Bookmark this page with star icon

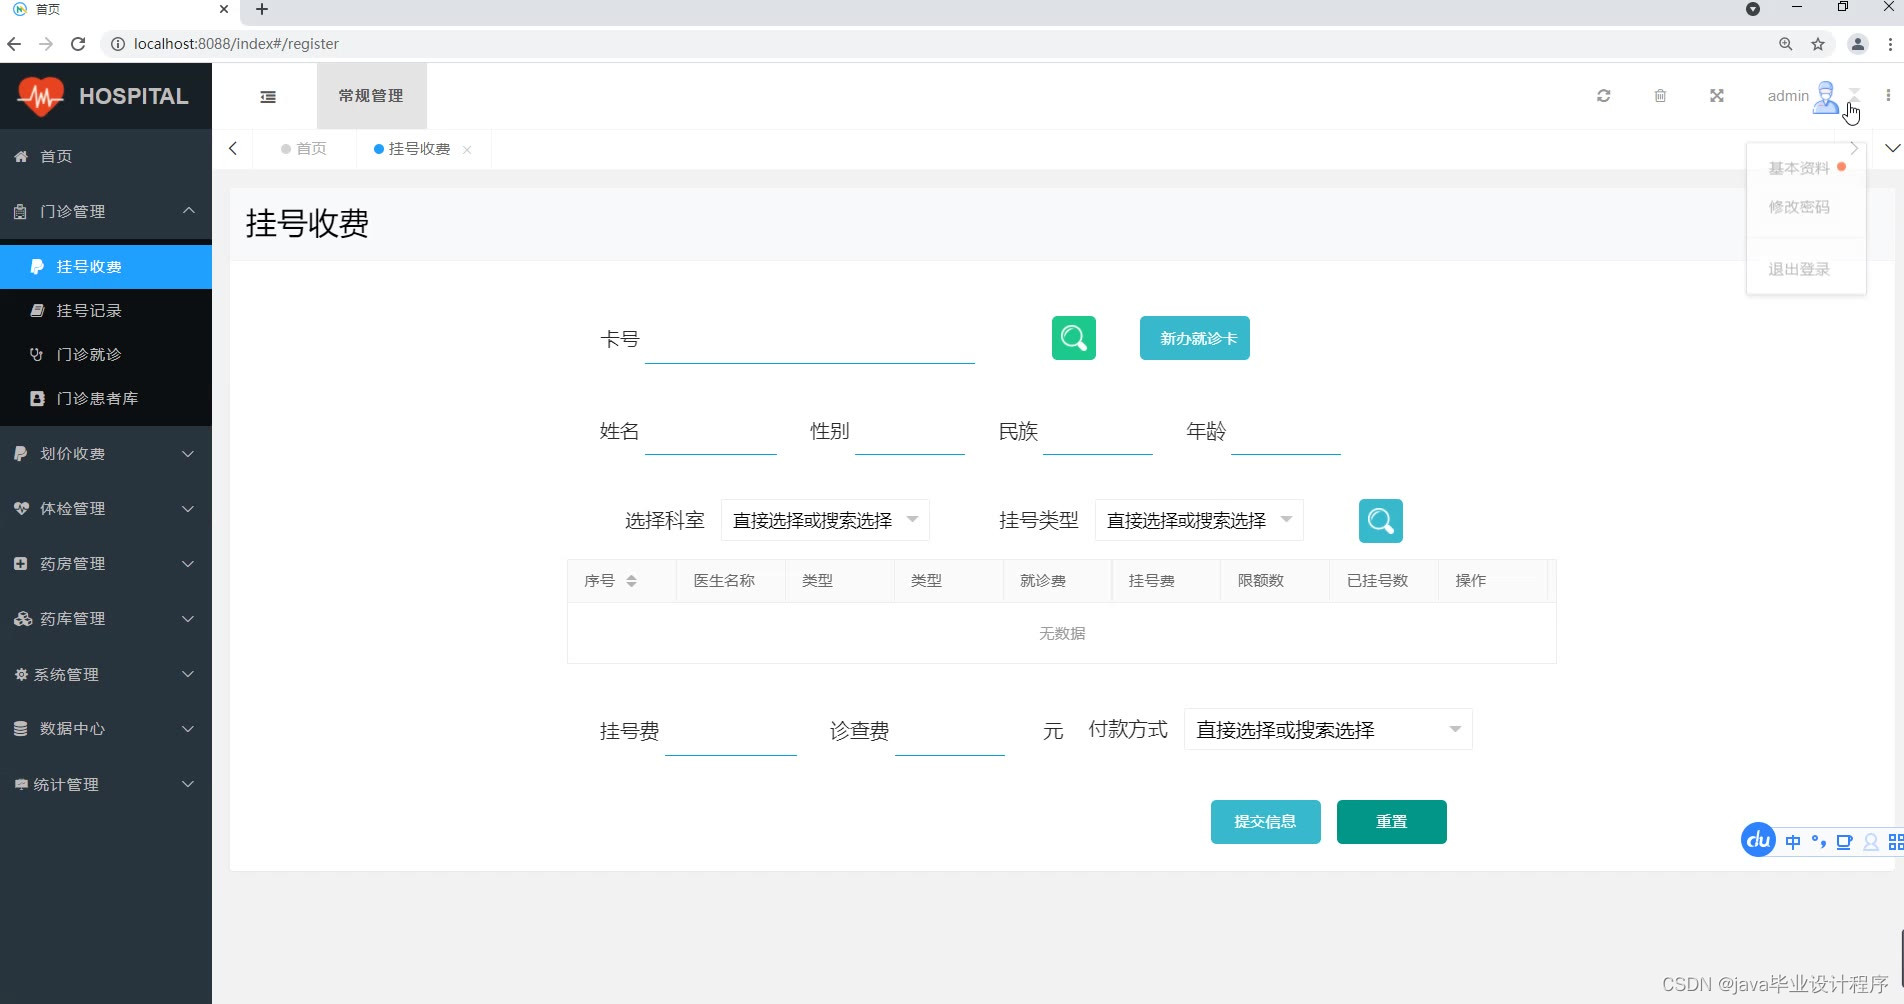click(1818, 44)
